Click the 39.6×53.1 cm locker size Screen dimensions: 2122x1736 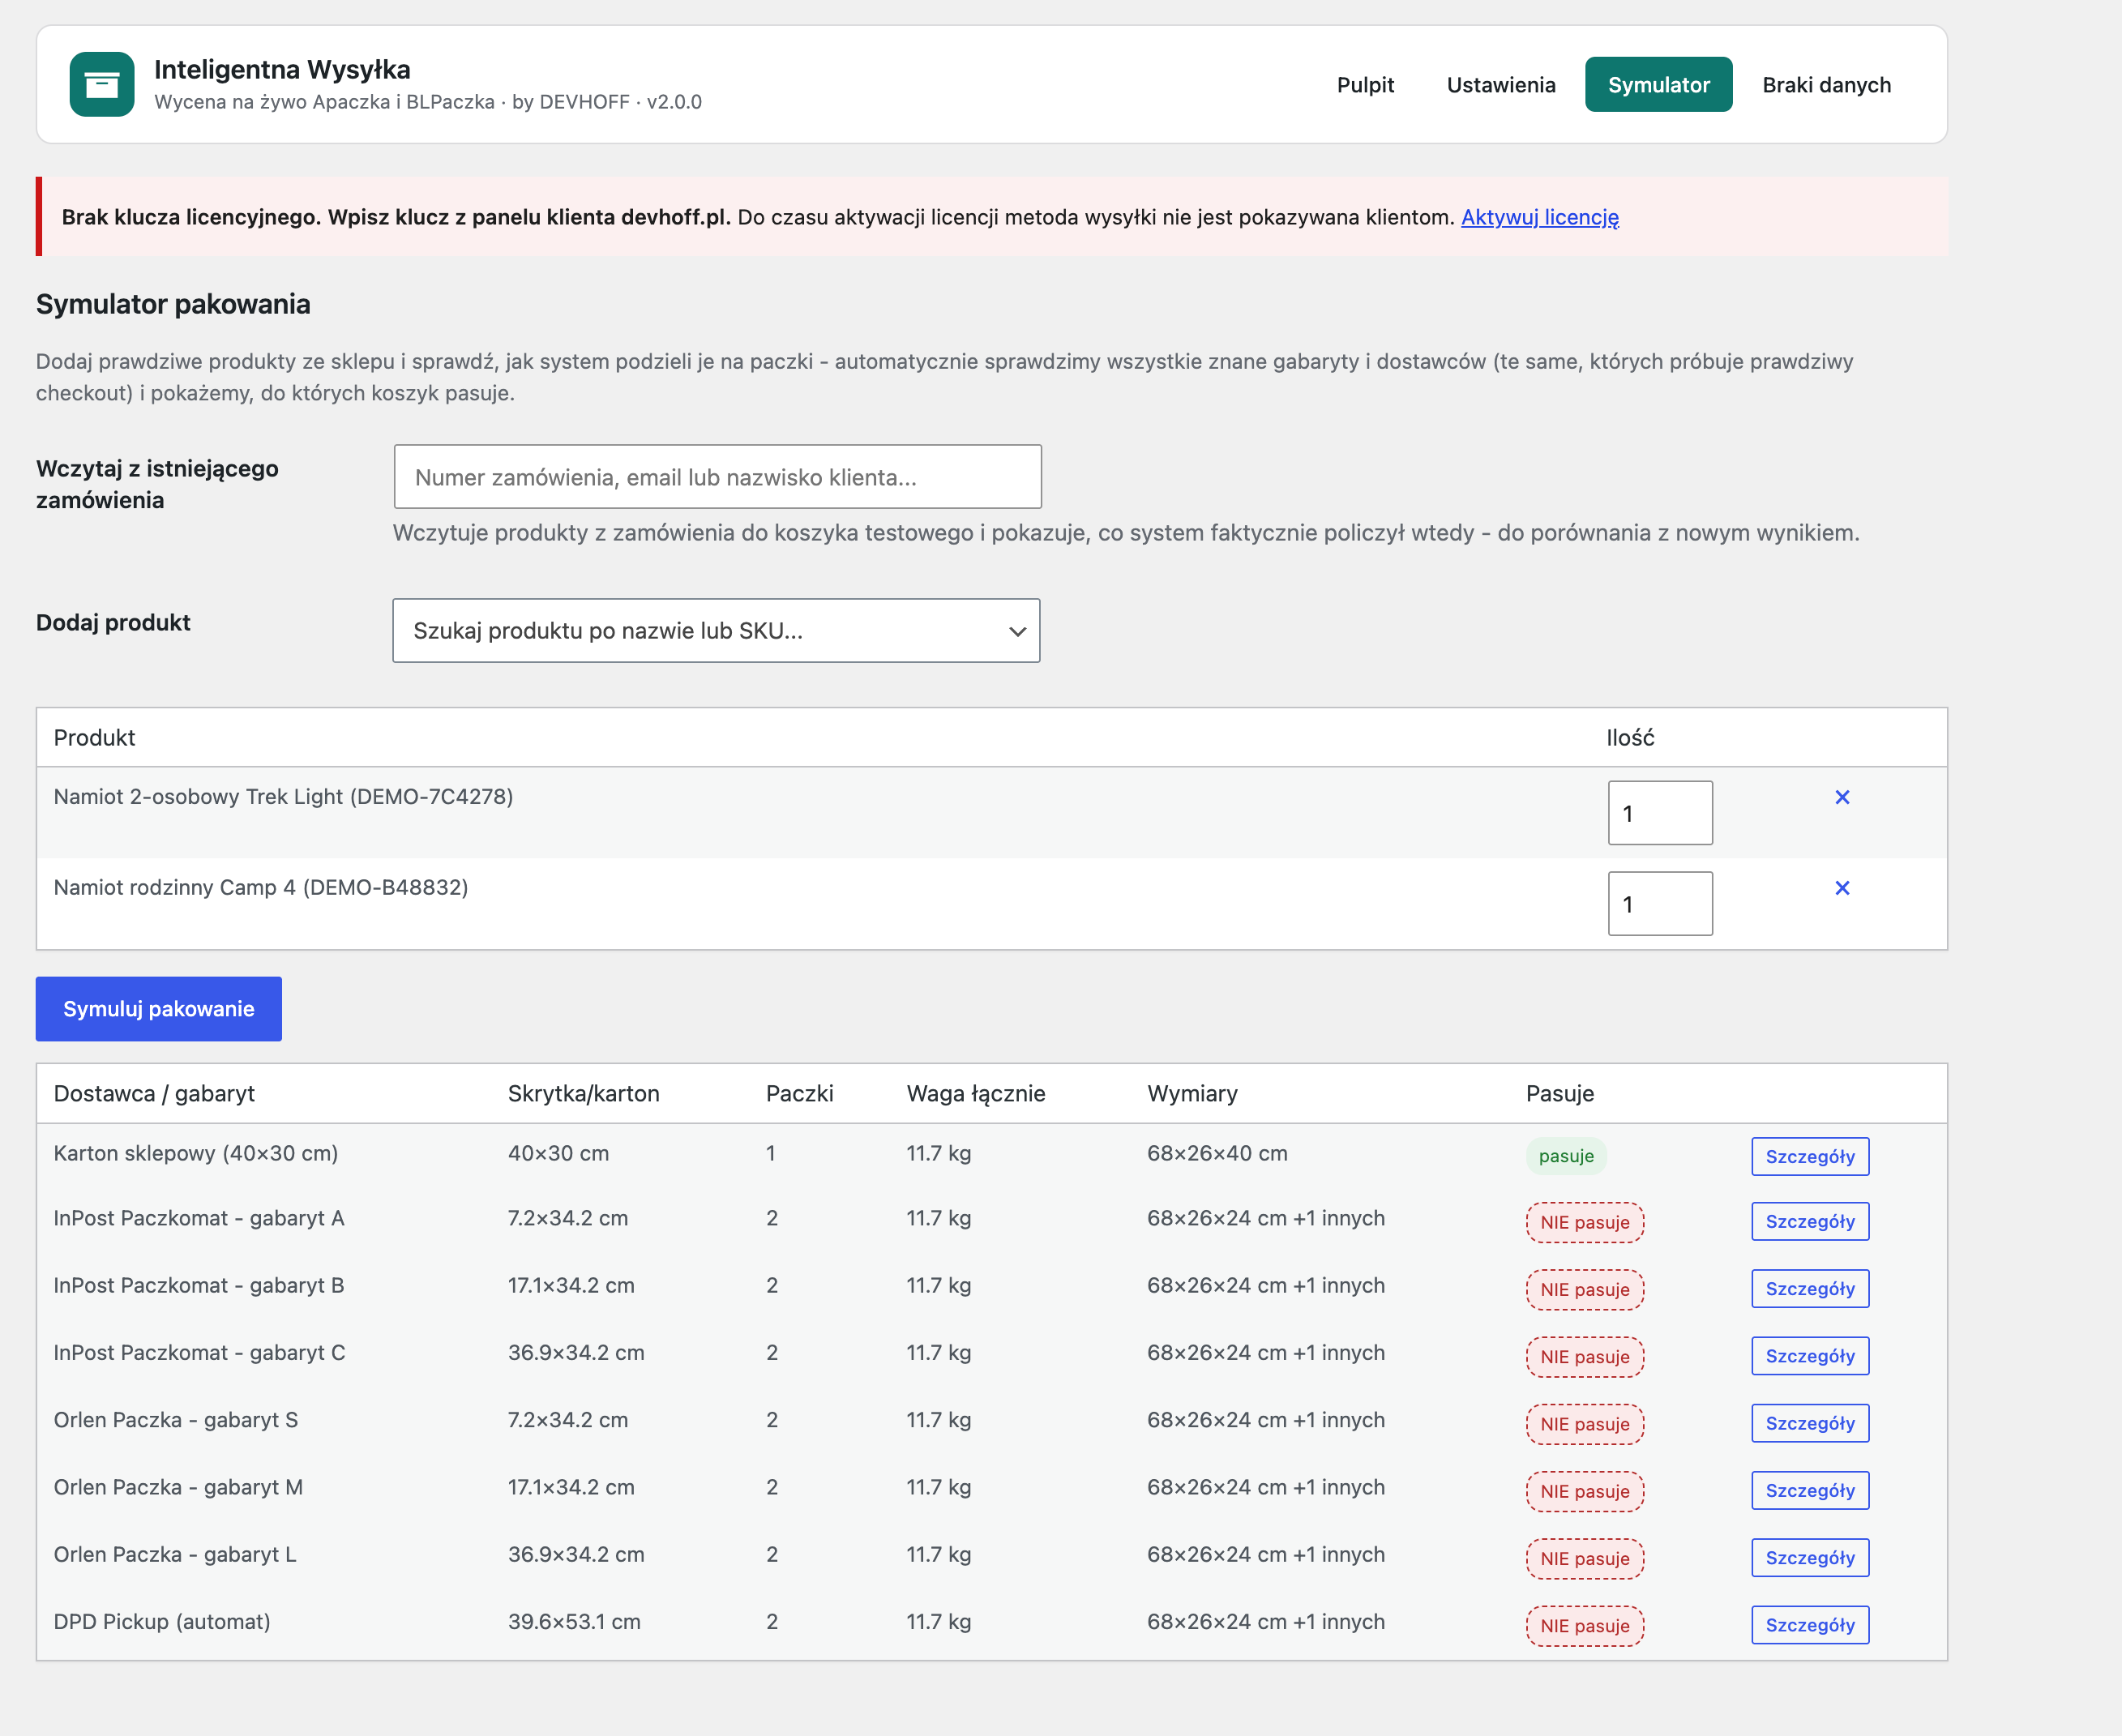click(x=574, y=1621)
